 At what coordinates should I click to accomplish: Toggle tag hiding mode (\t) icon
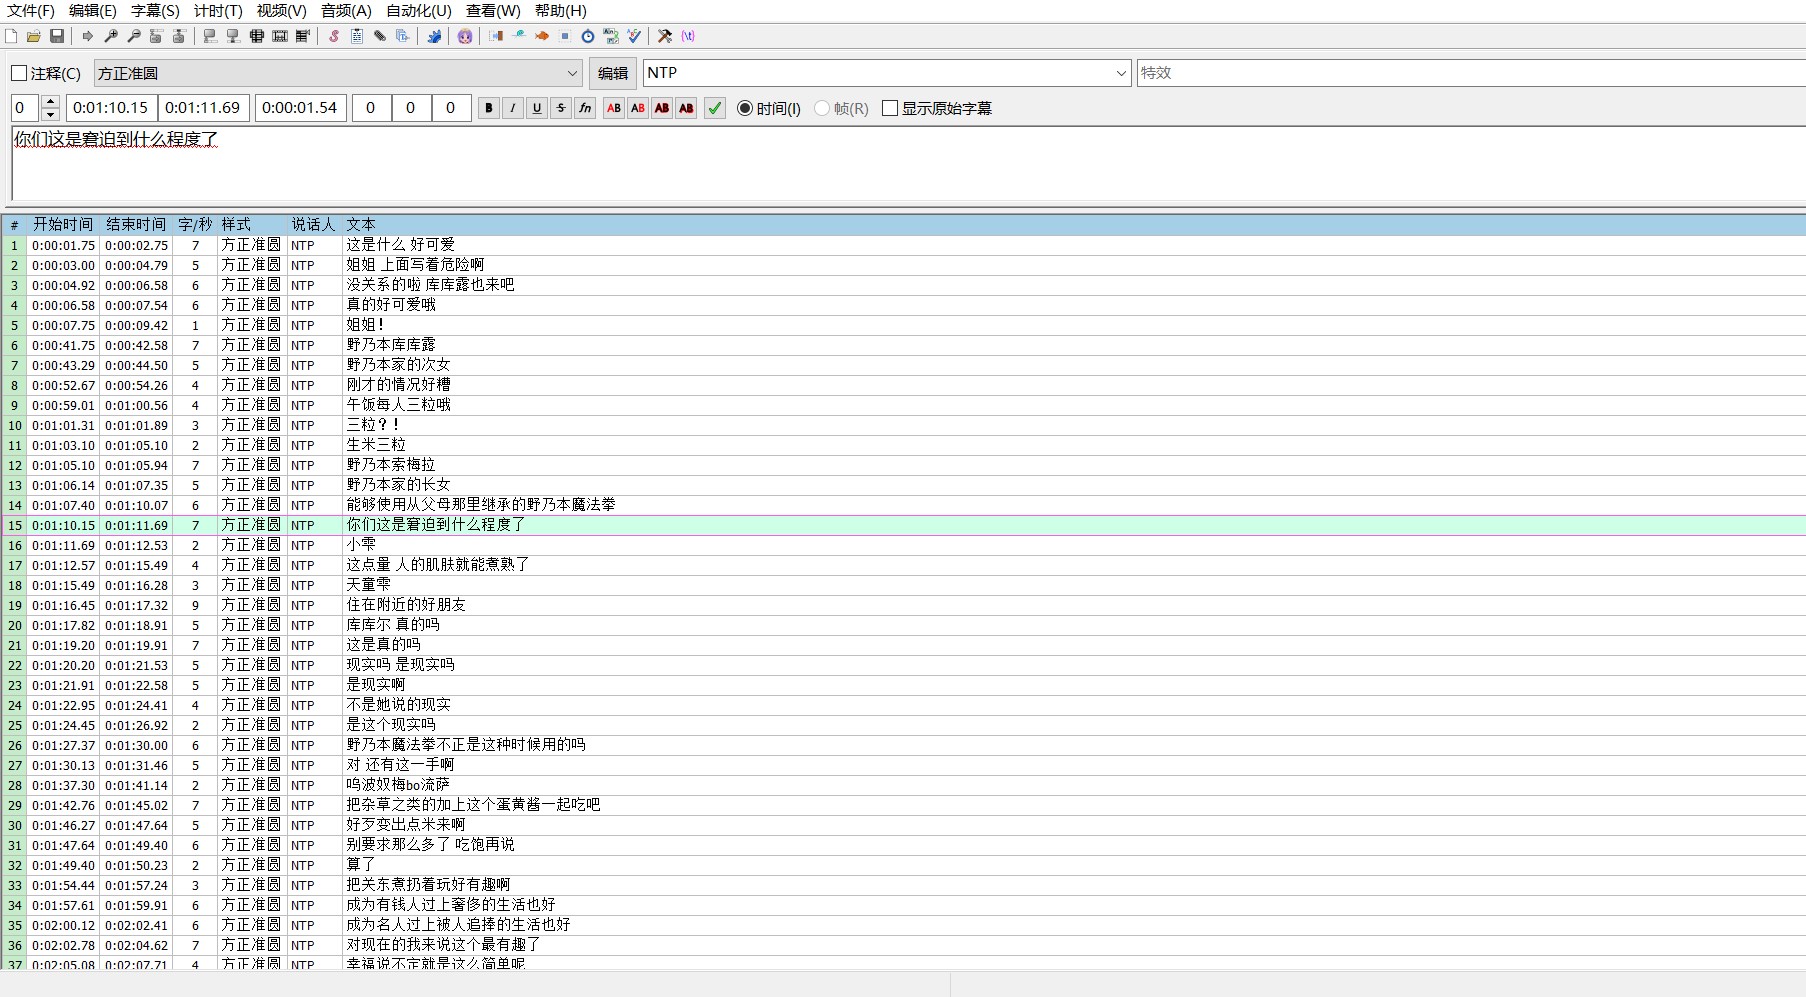(688, 36)
